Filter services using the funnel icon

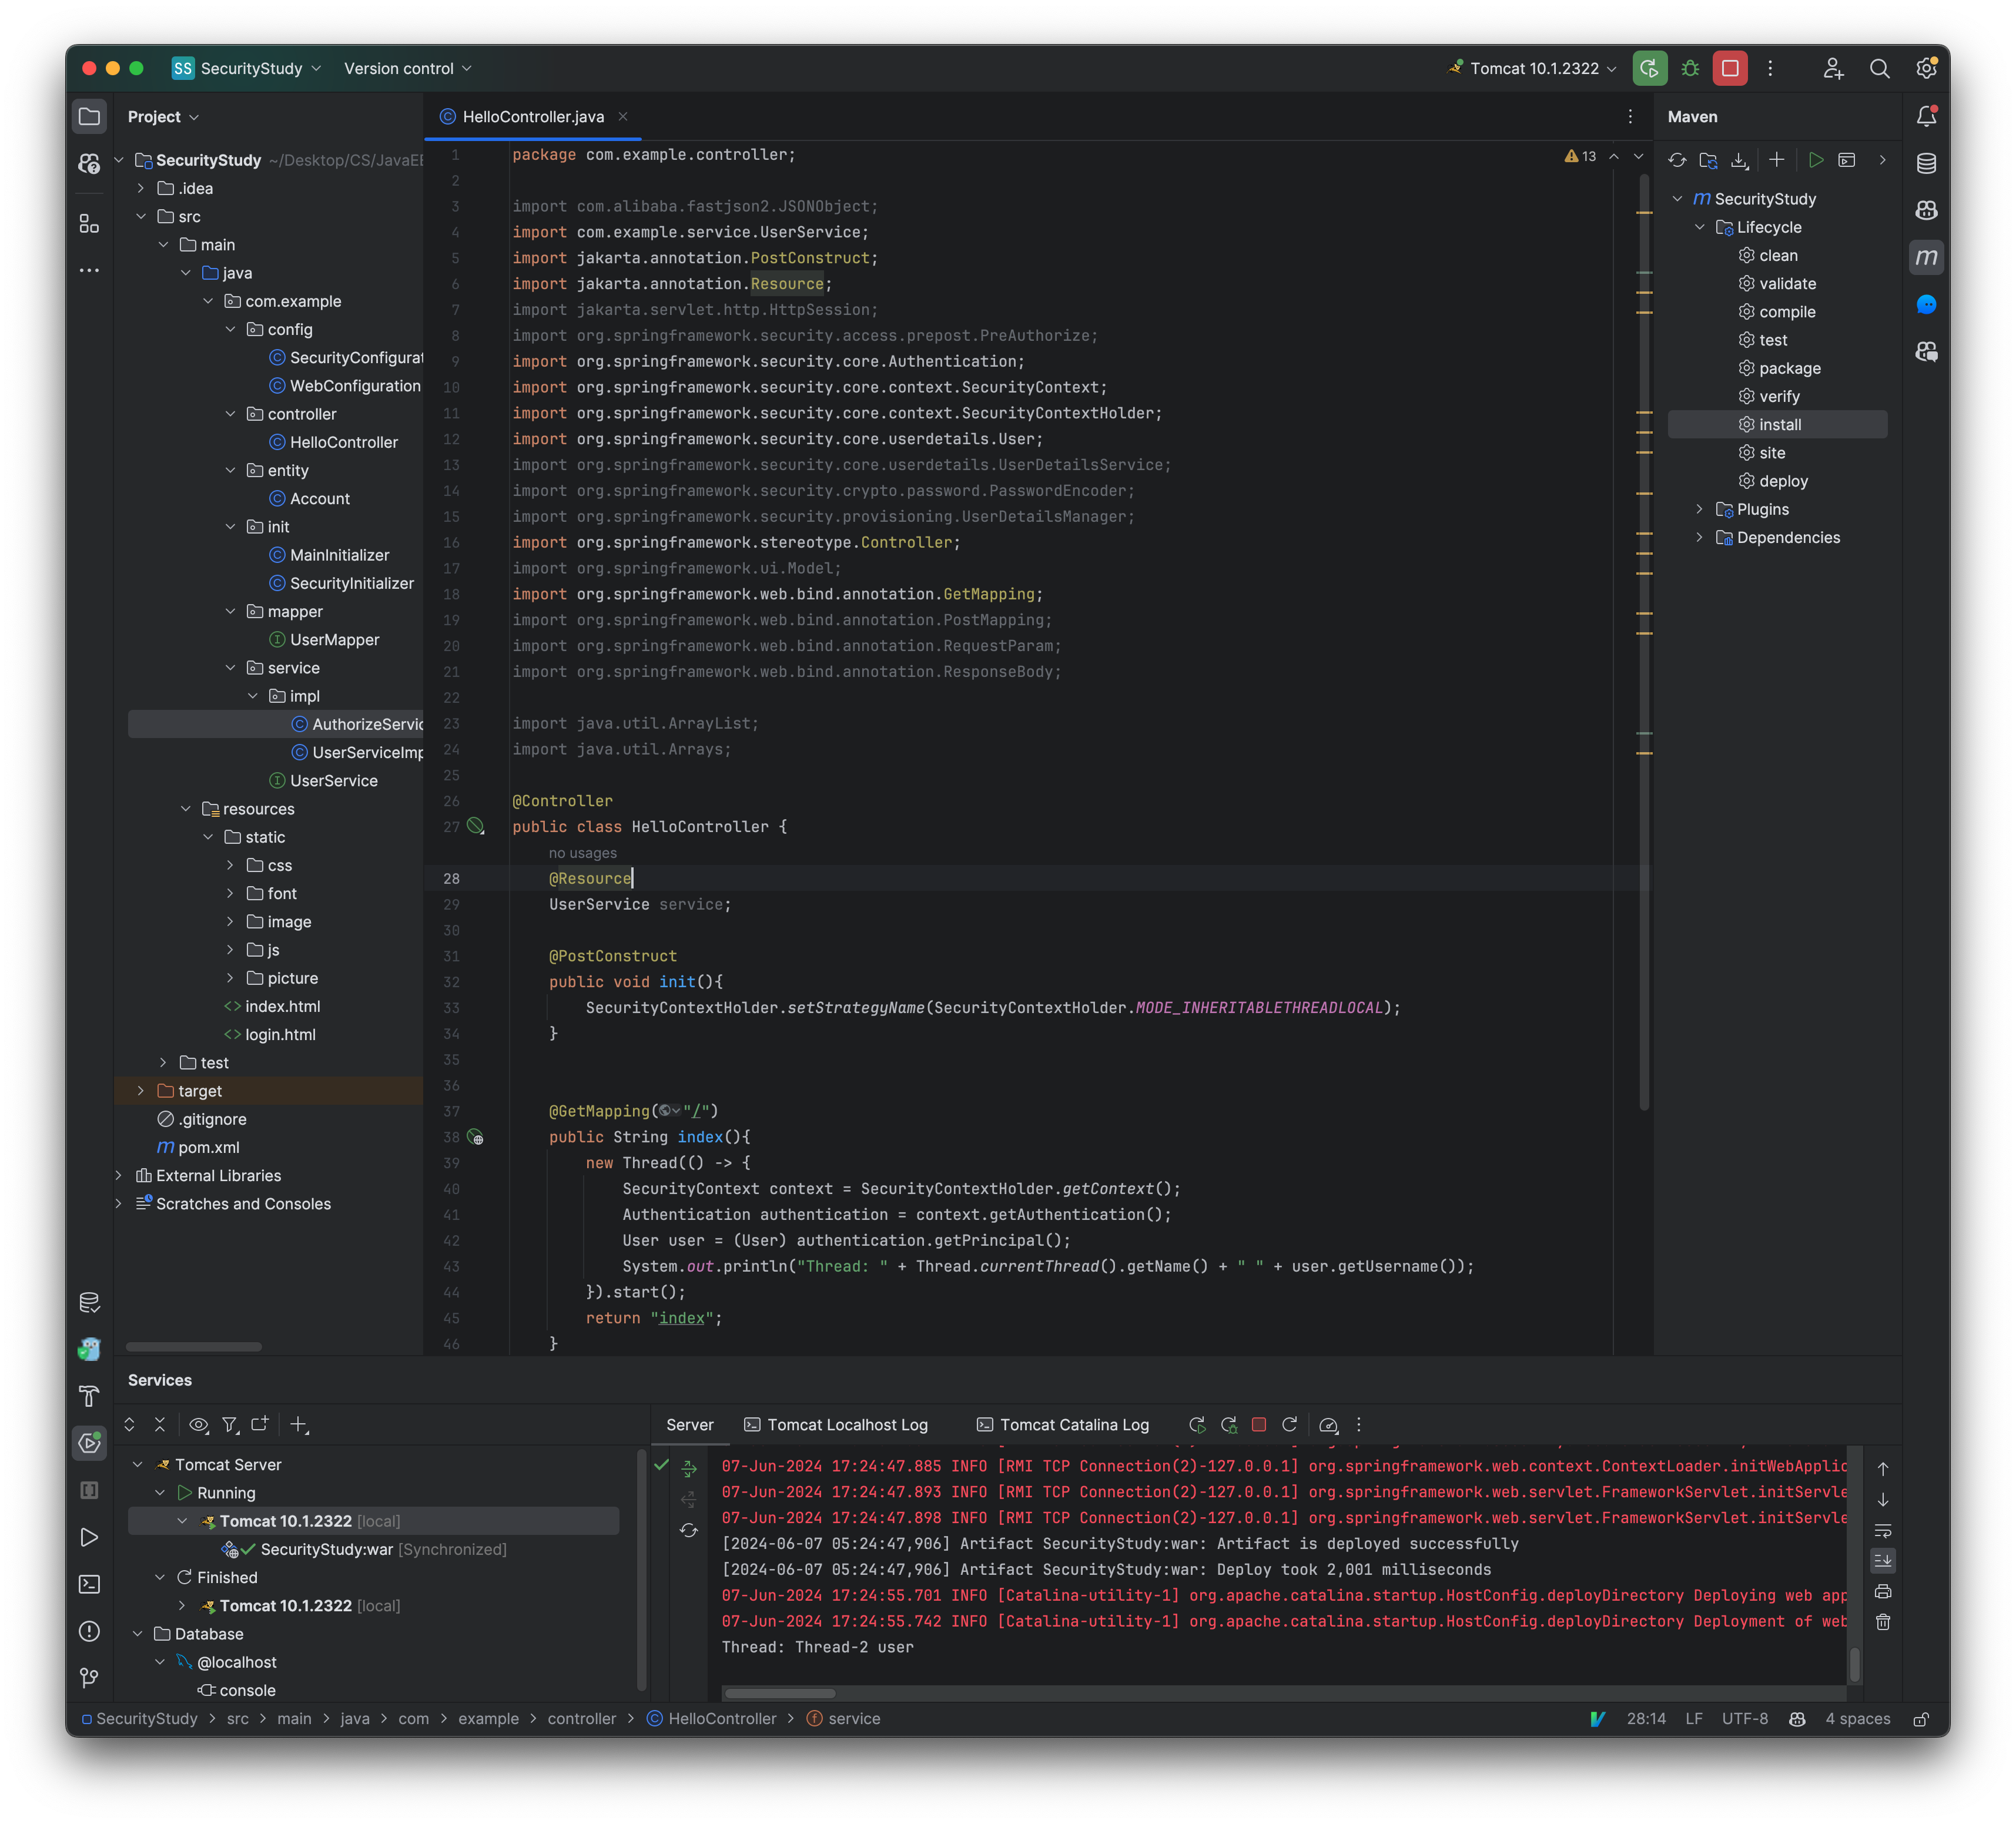[230, 1424]
